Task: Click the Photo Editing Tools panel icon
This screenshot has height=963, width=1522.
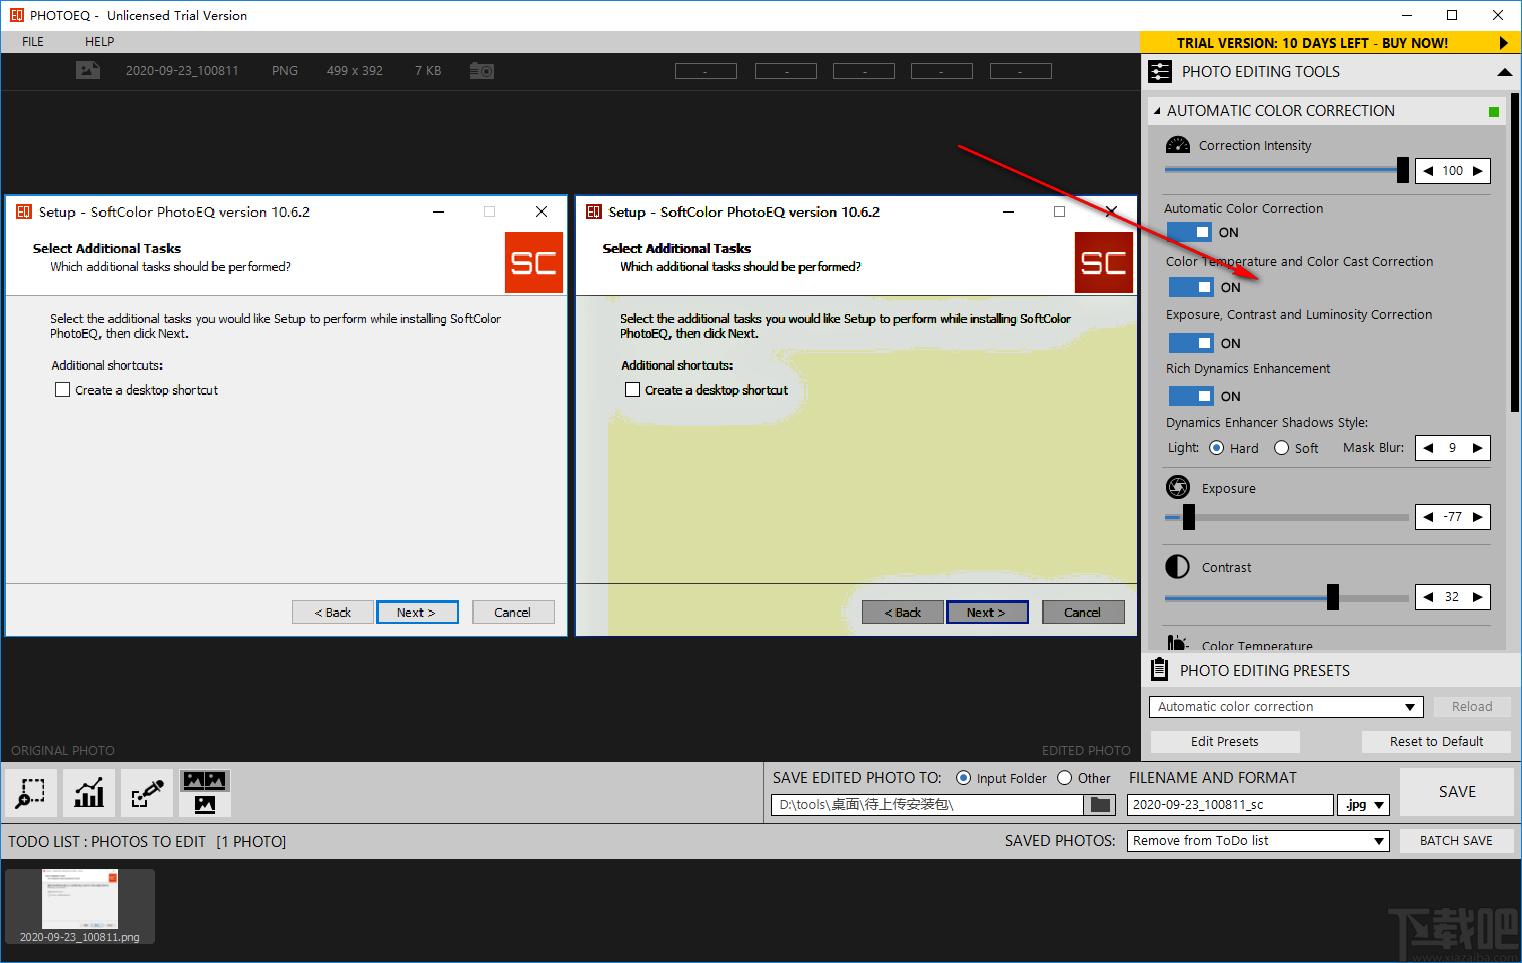Action: click(1160, 72)
